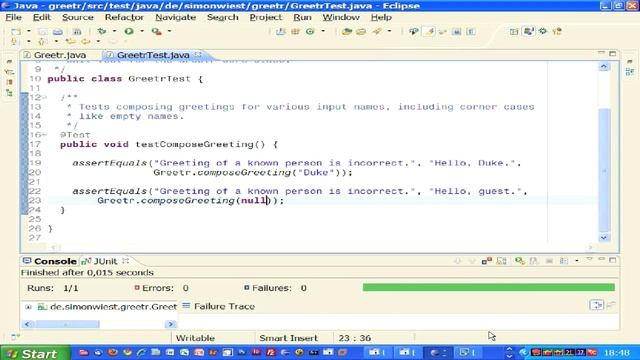Select the JUnit view tab
Viewport: 640px width, 360px height.
tap(105, 261)
